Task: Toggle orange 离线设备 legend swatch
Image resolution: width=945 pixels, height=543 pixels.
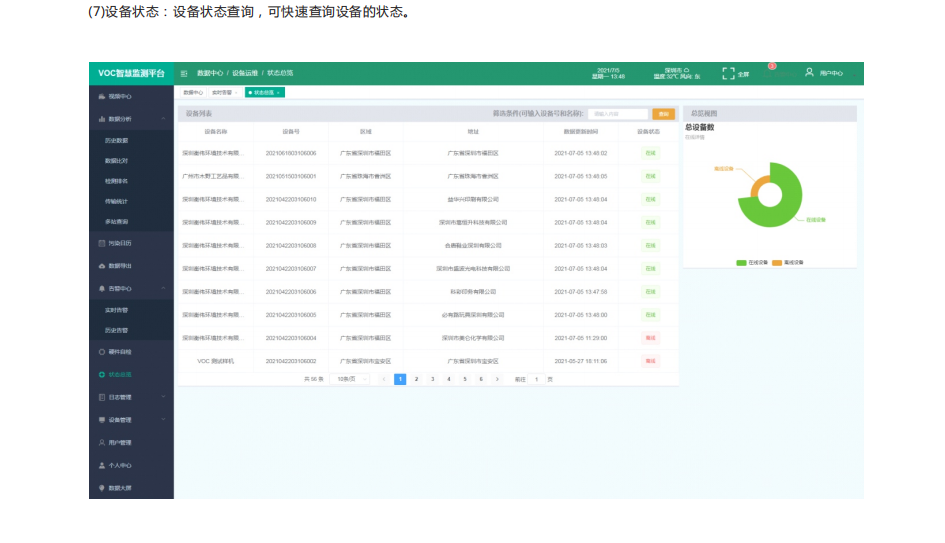Action: point(777,263)
